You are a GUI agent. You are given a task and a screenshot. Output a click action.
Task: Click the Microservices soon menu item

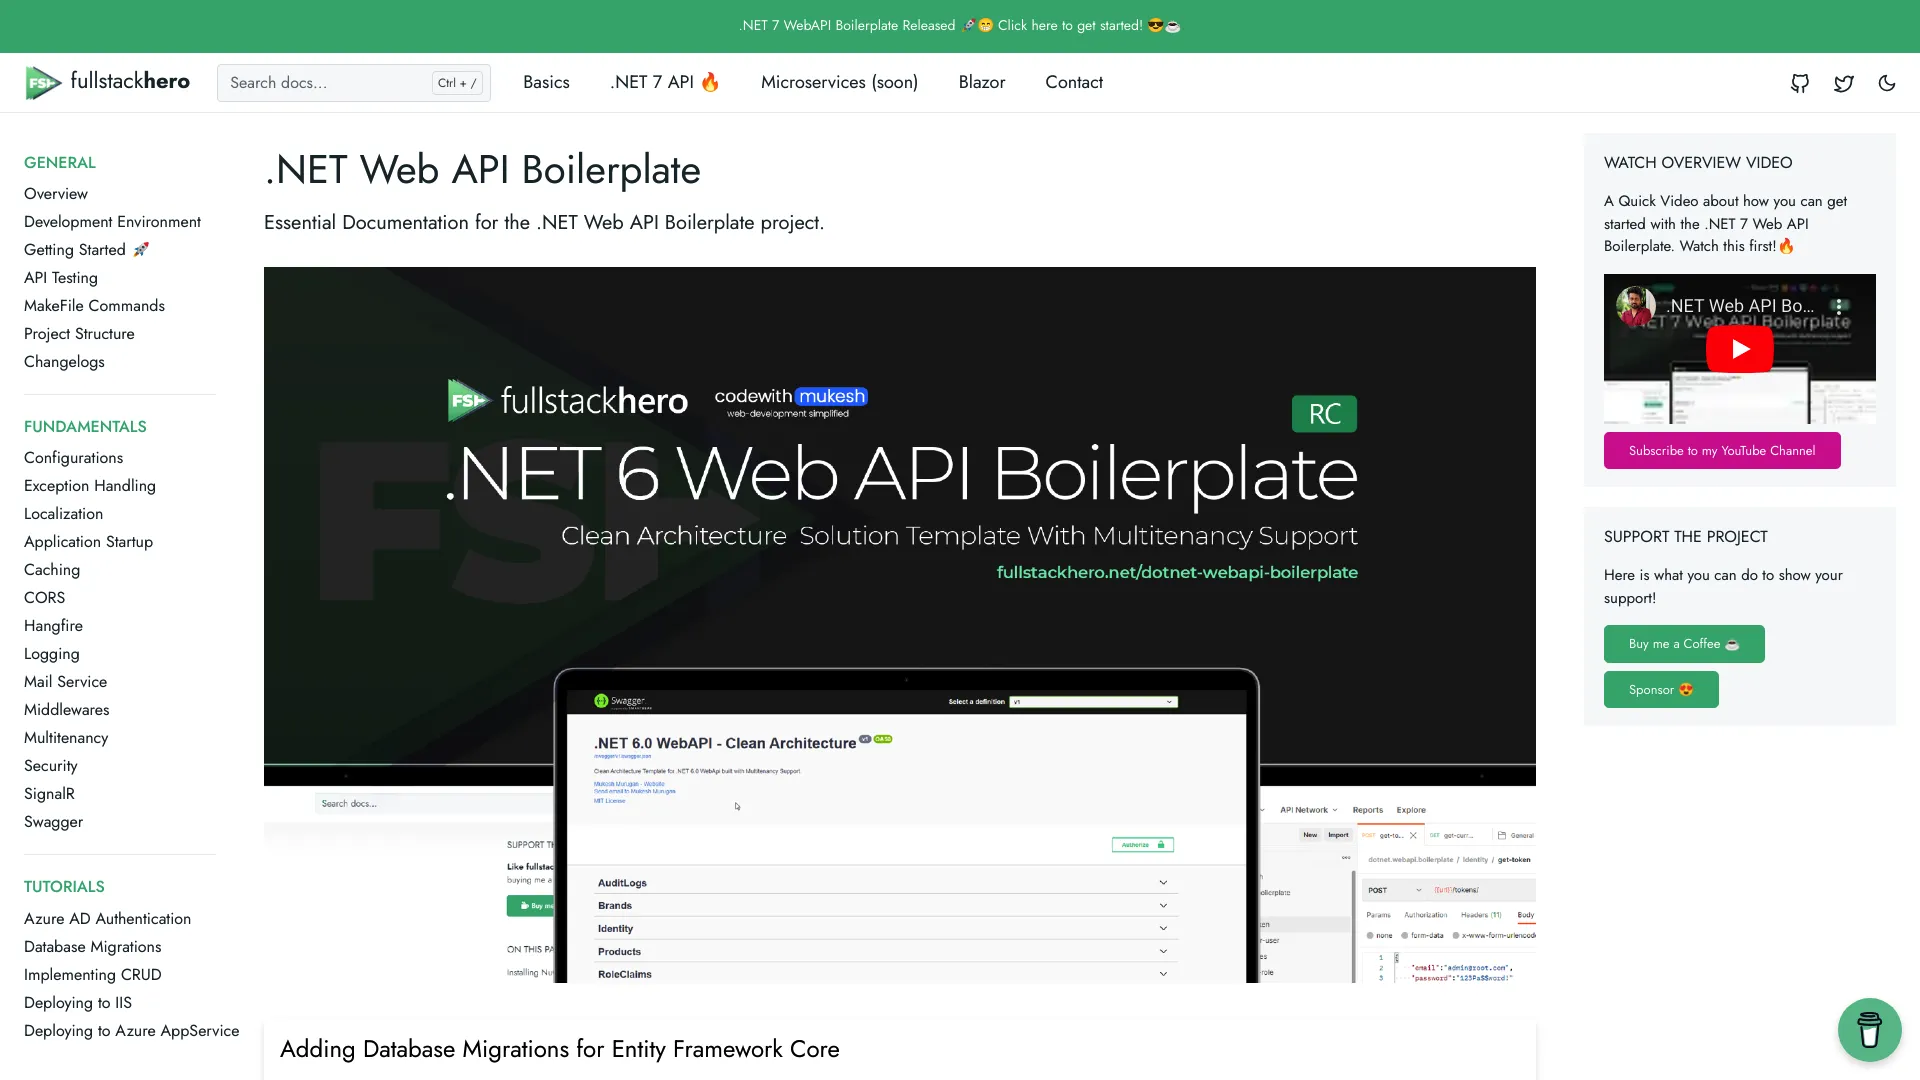[x=839, y=82]
